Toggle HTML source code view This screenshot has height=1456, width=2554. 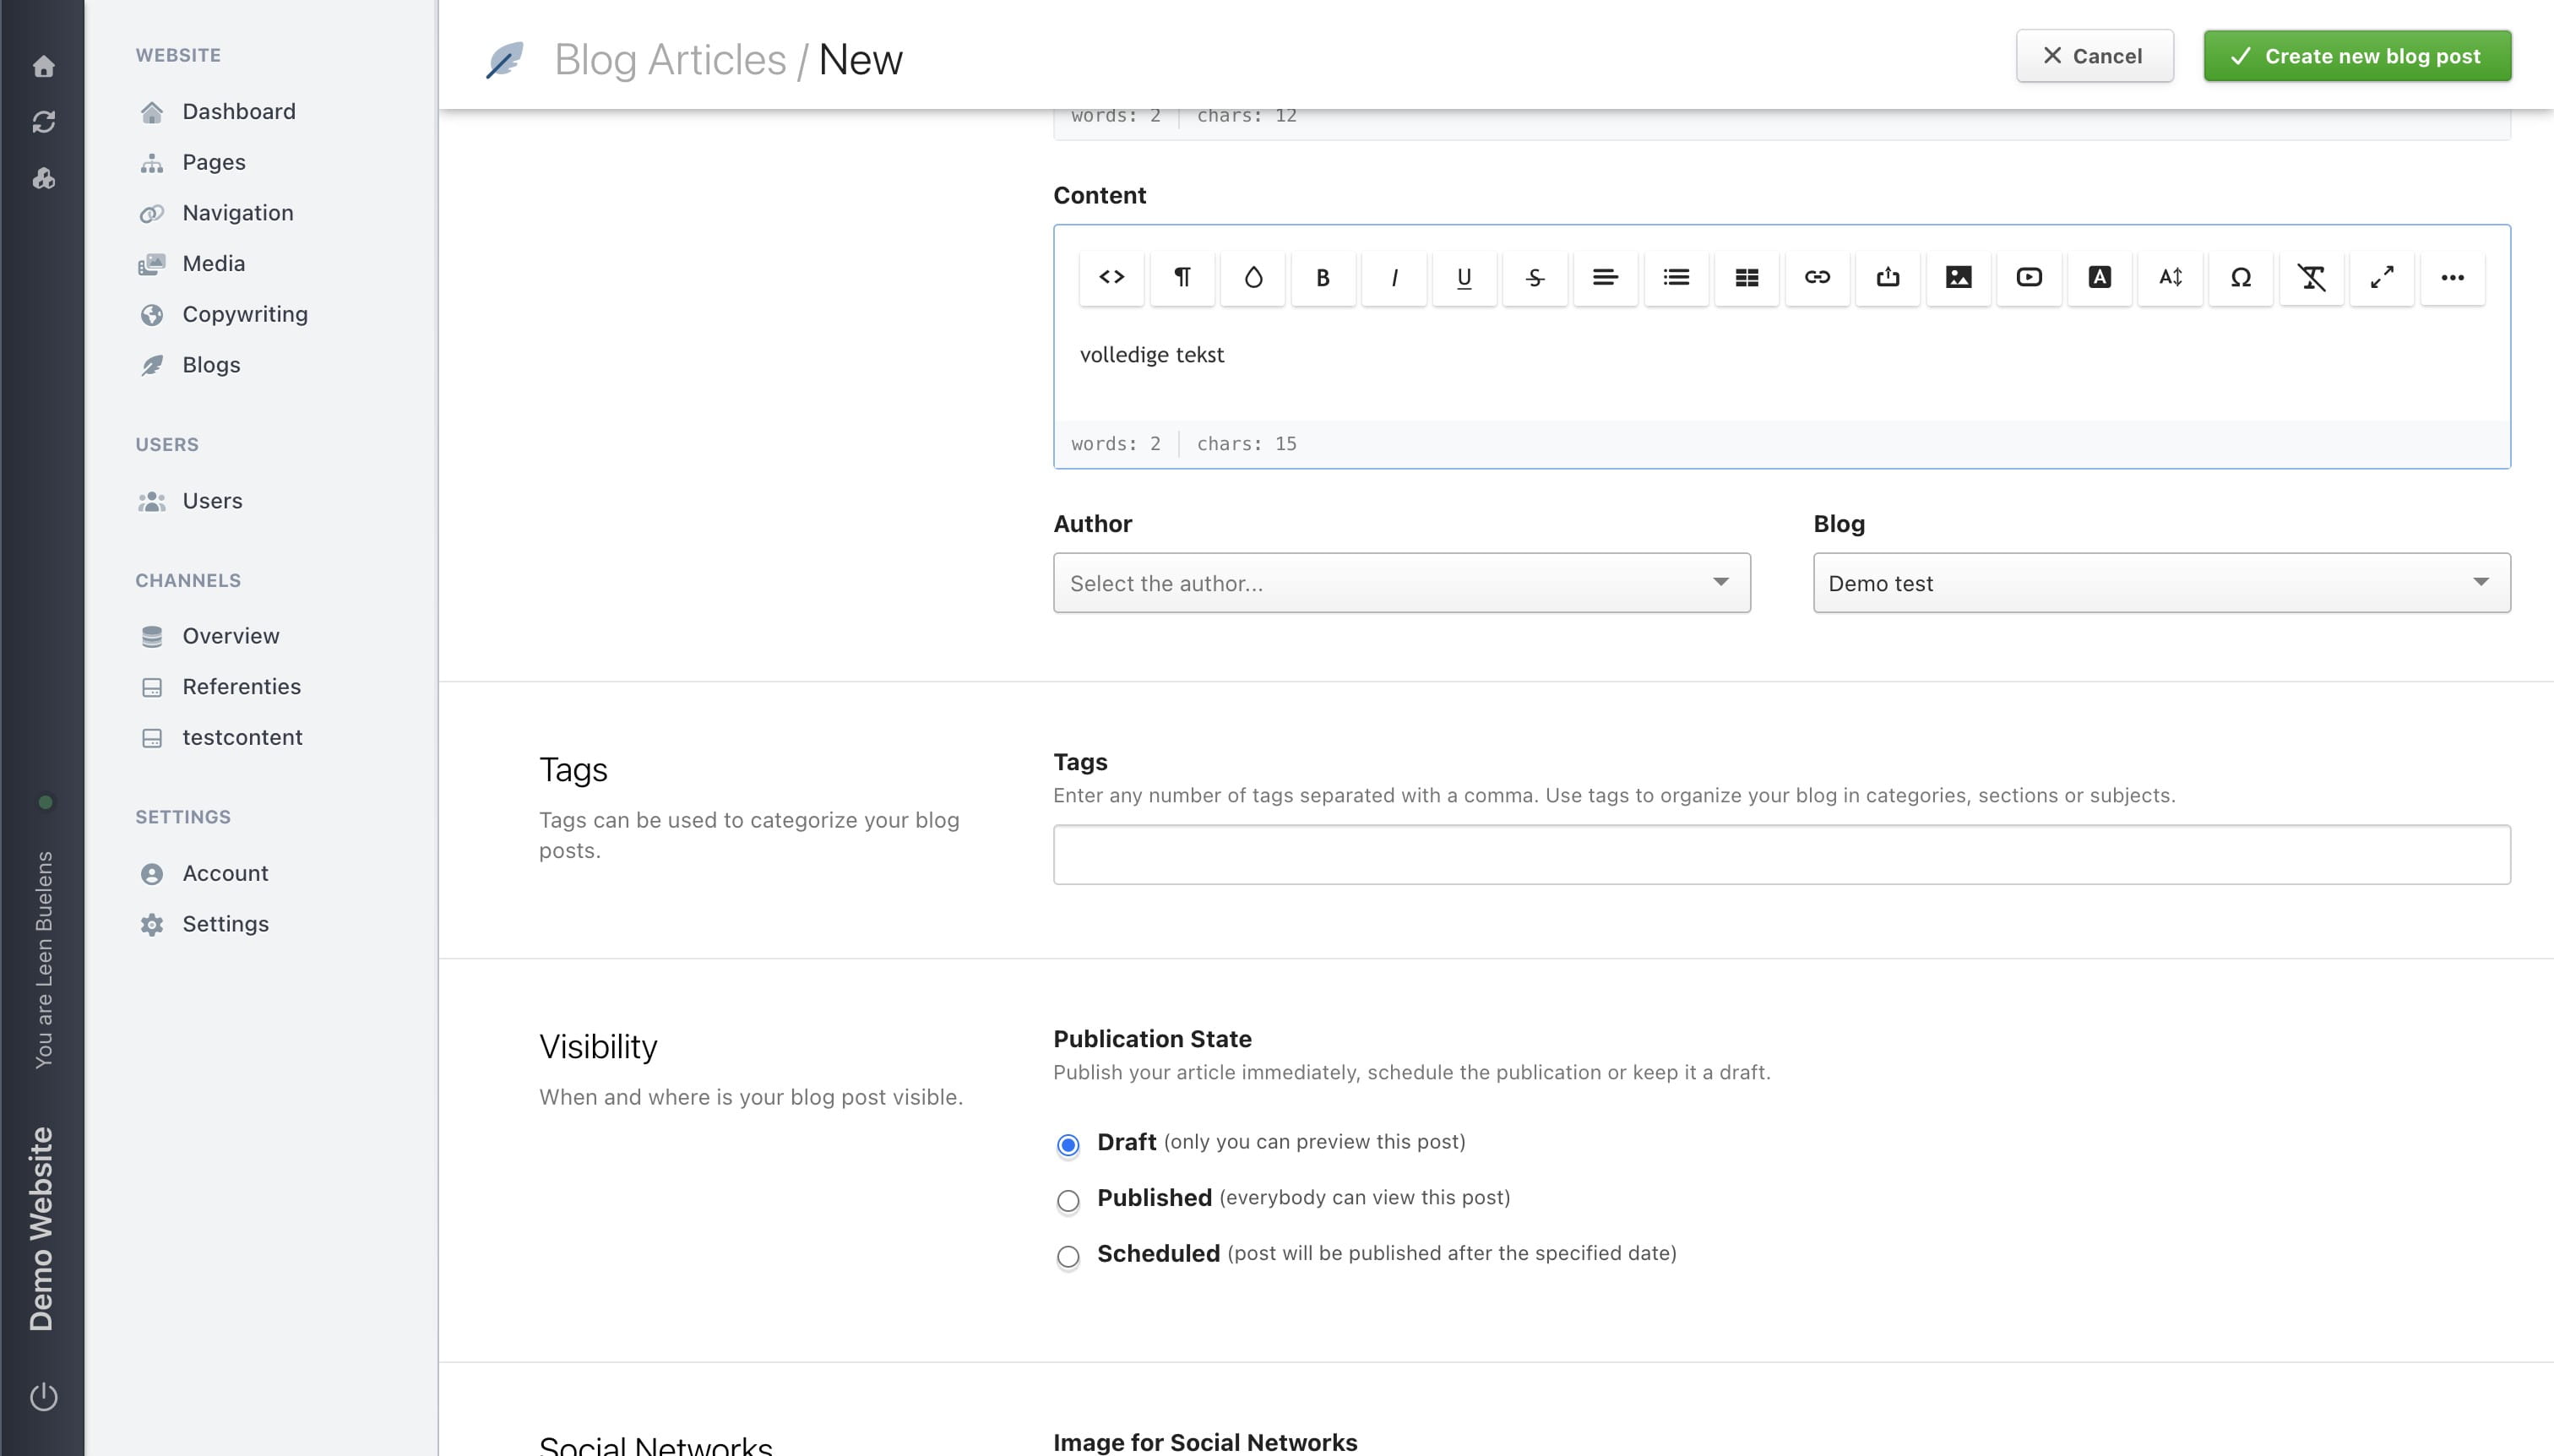tap(1111, 277)
